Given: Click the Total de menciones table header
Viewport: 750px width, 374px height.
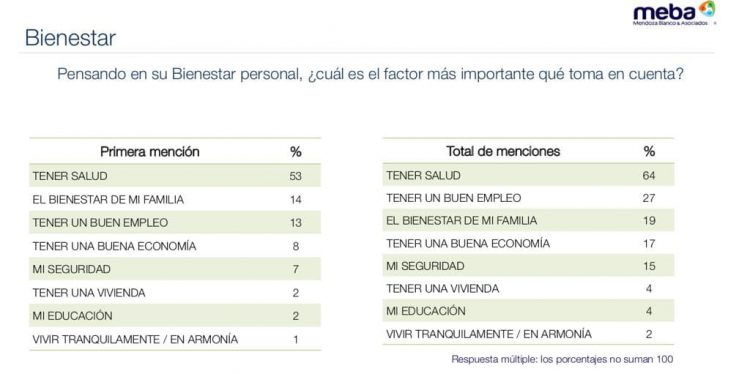Looking at the screenshot, I should click(503, 152).
